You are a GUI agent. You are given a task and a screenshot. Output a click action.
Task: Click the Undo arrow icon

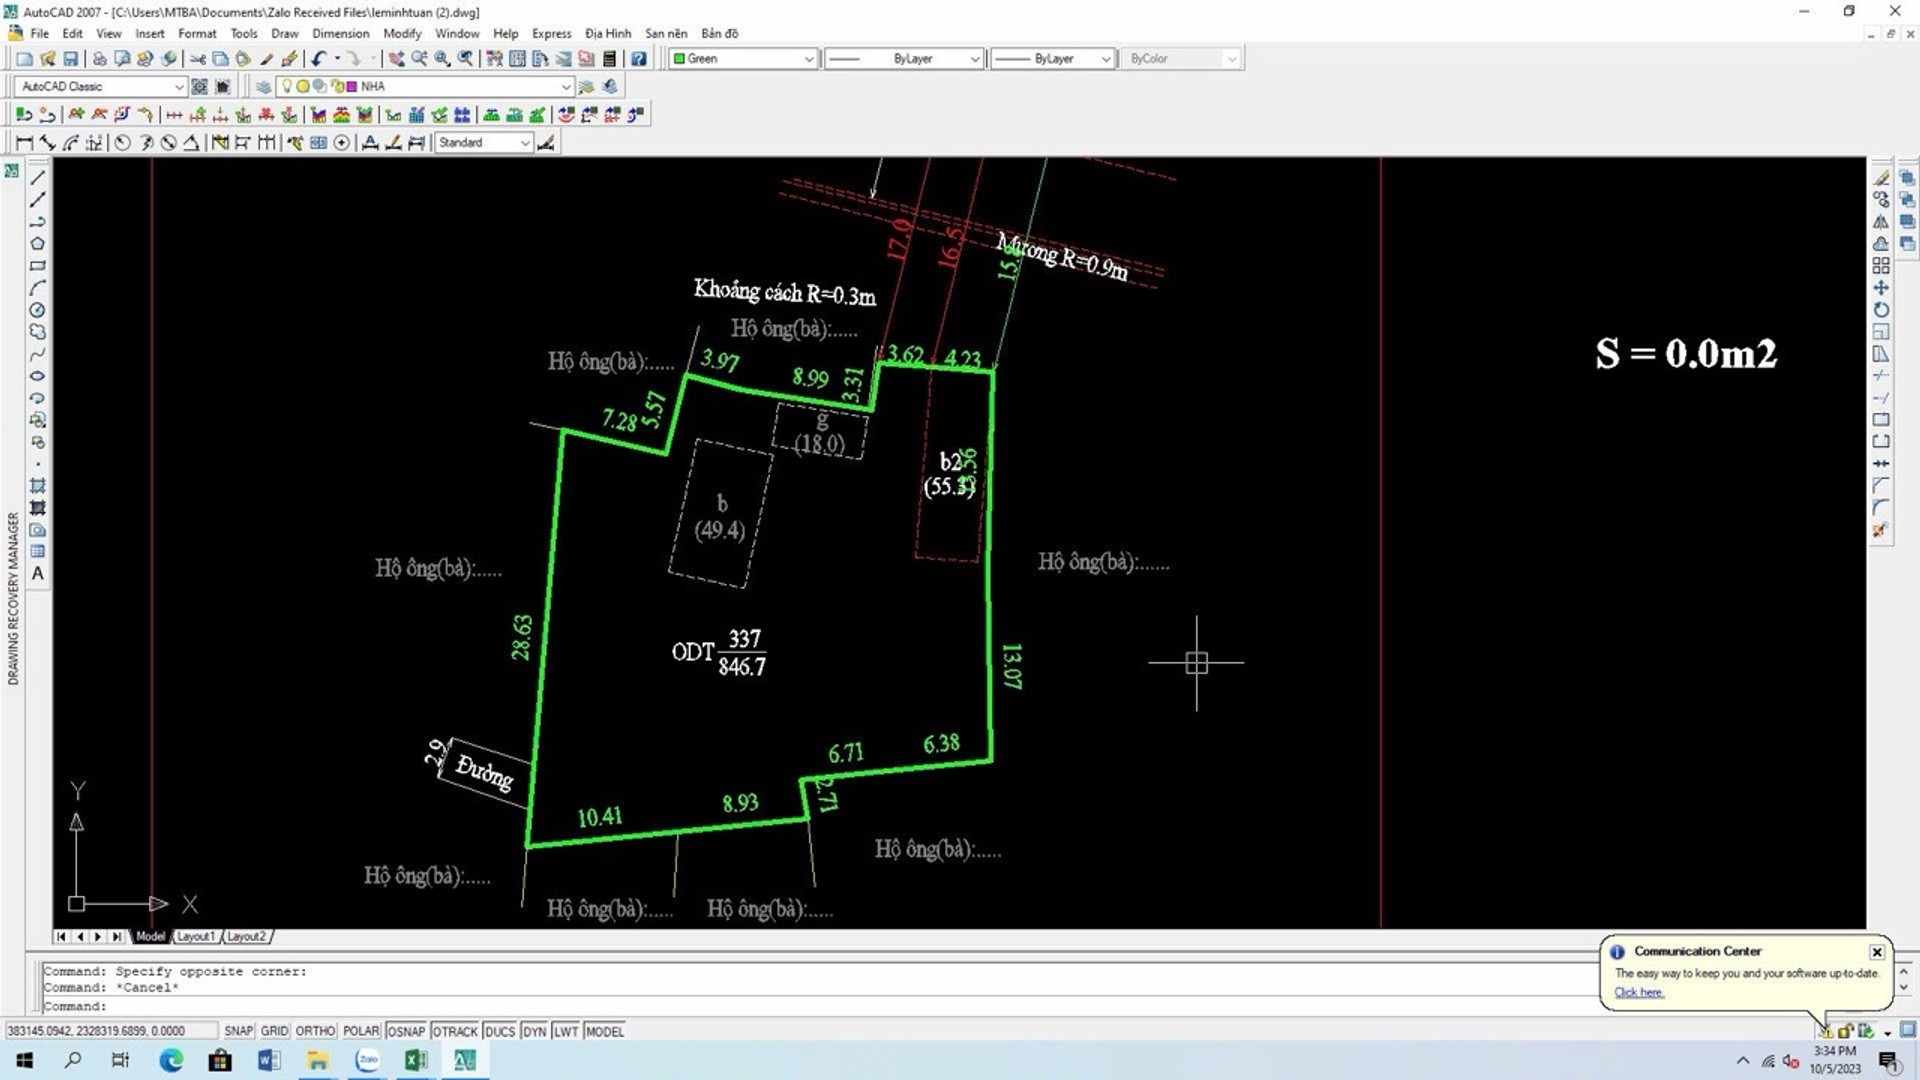point(319,59)
